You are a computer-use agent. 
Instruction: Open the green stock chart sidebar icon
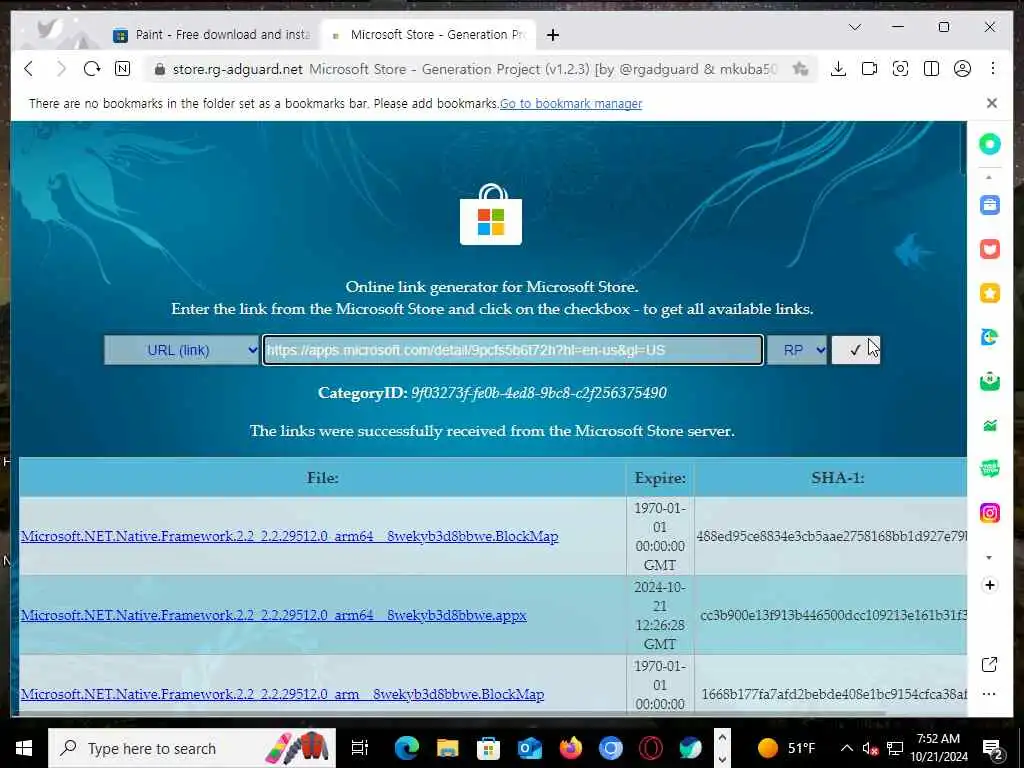pyautogui.click(x=989, y=425)
